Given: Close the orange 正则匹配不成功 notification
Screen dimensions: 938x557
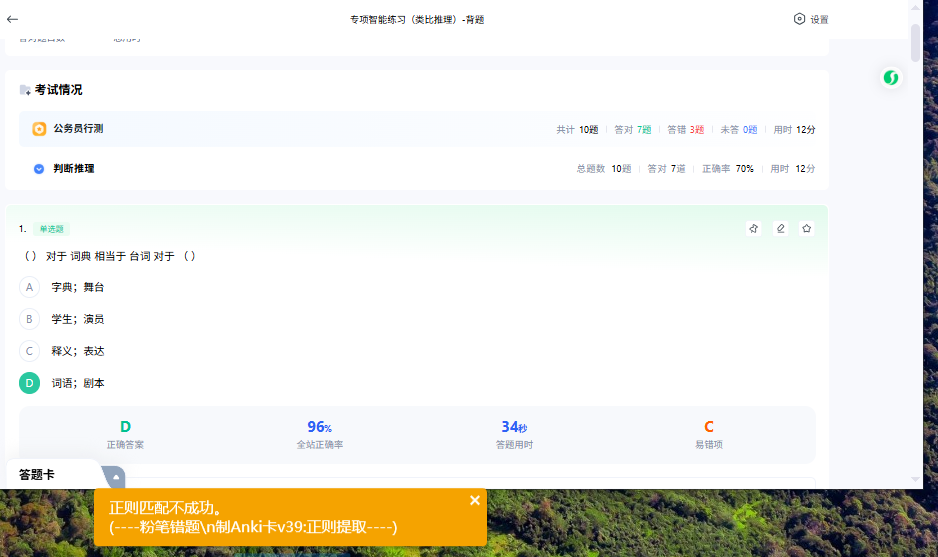Looking at the screenshot, I should click(474, 500).
